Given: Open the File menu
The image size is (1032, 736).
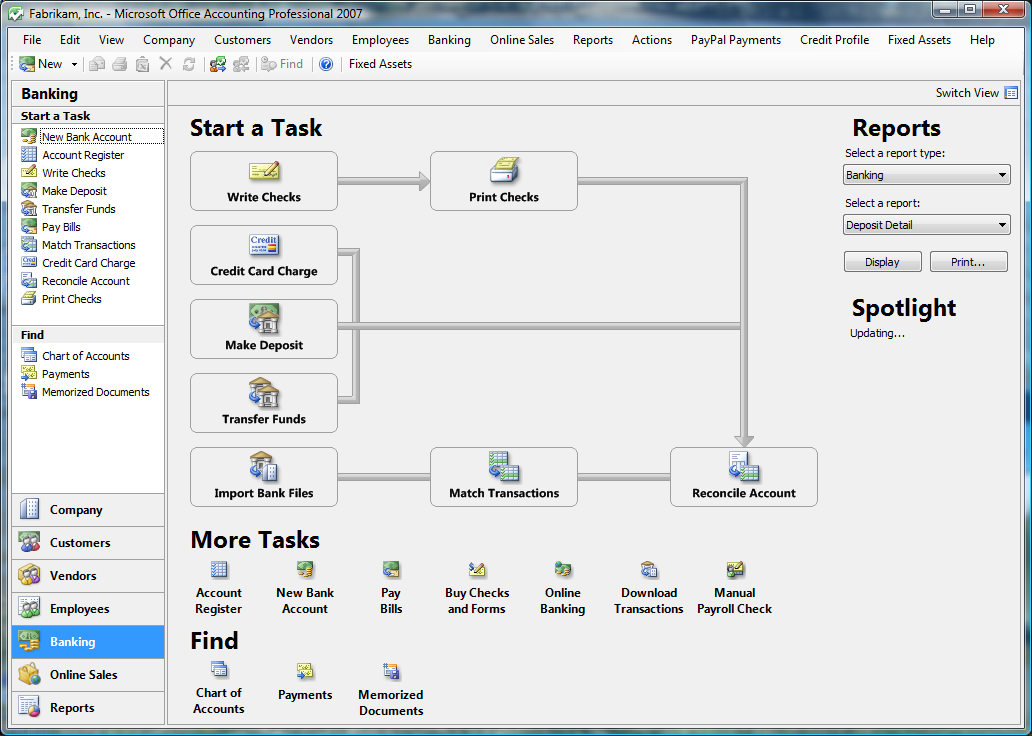Looking at the screenshot, I should tap(32, 40).
